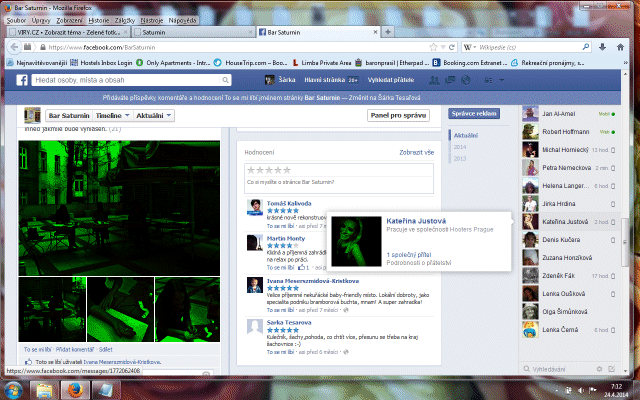Open Facebook messages icon
This screenshot has width=640, height=400.
(450, 80)
